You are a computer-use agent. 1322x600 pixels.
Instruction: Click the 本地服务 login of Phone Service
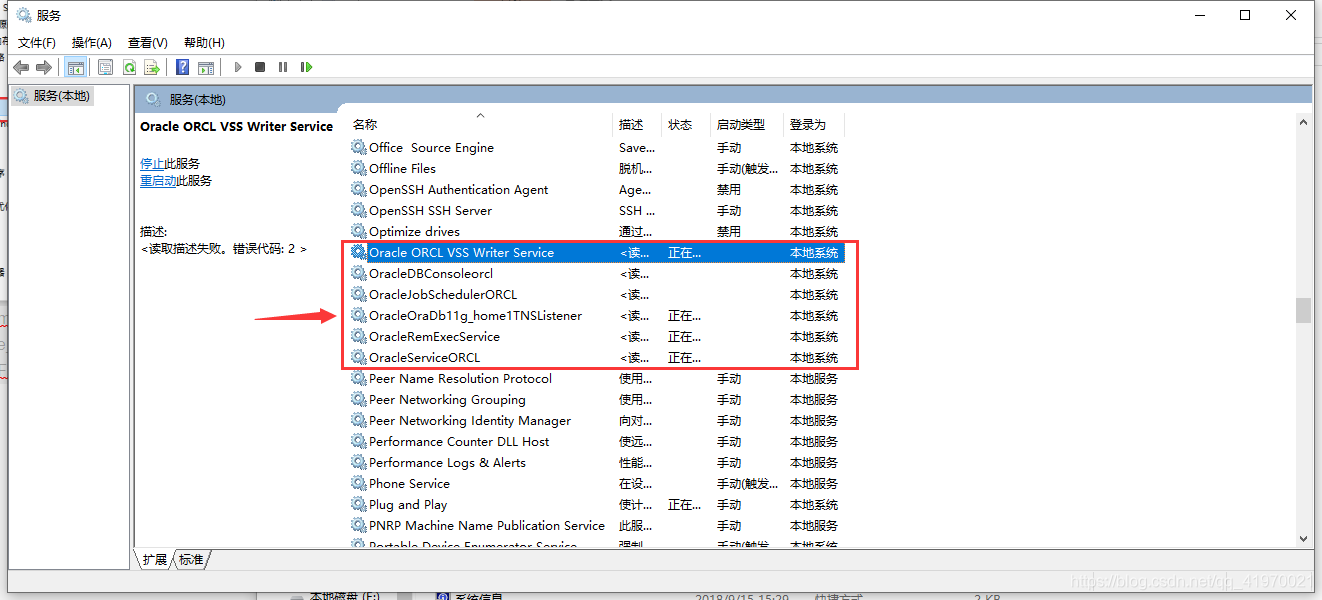pos(814,483)
